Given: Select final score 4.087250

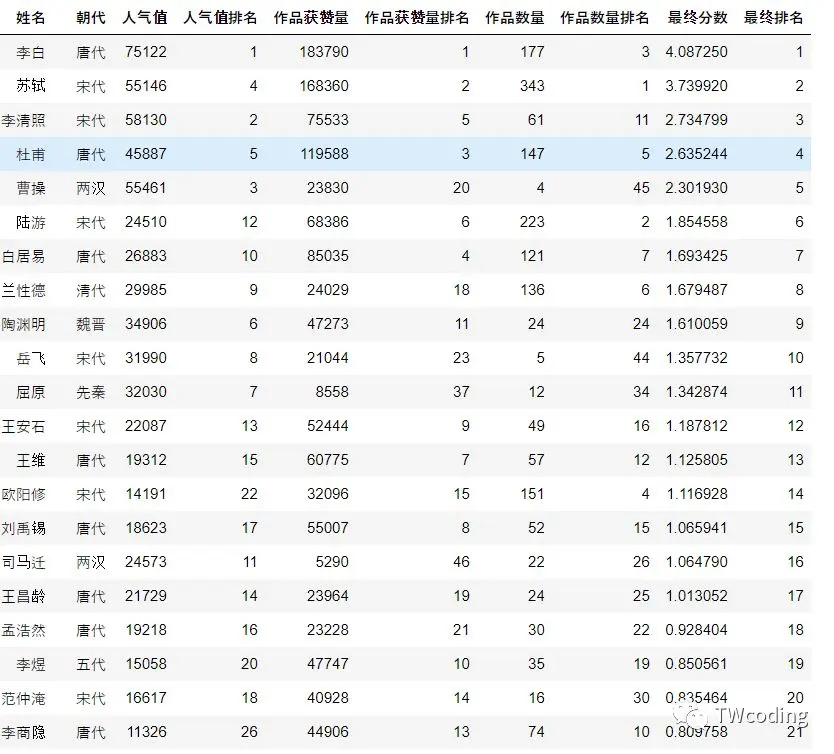Looking at the screenshot, I should 696,52.
